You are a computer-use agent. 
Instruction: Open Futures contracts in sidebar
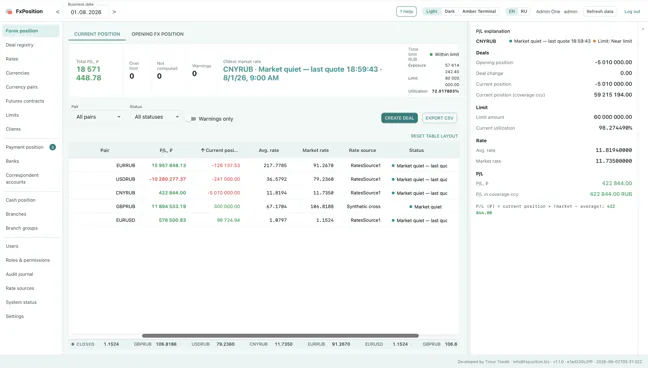[x=31, y=101]
